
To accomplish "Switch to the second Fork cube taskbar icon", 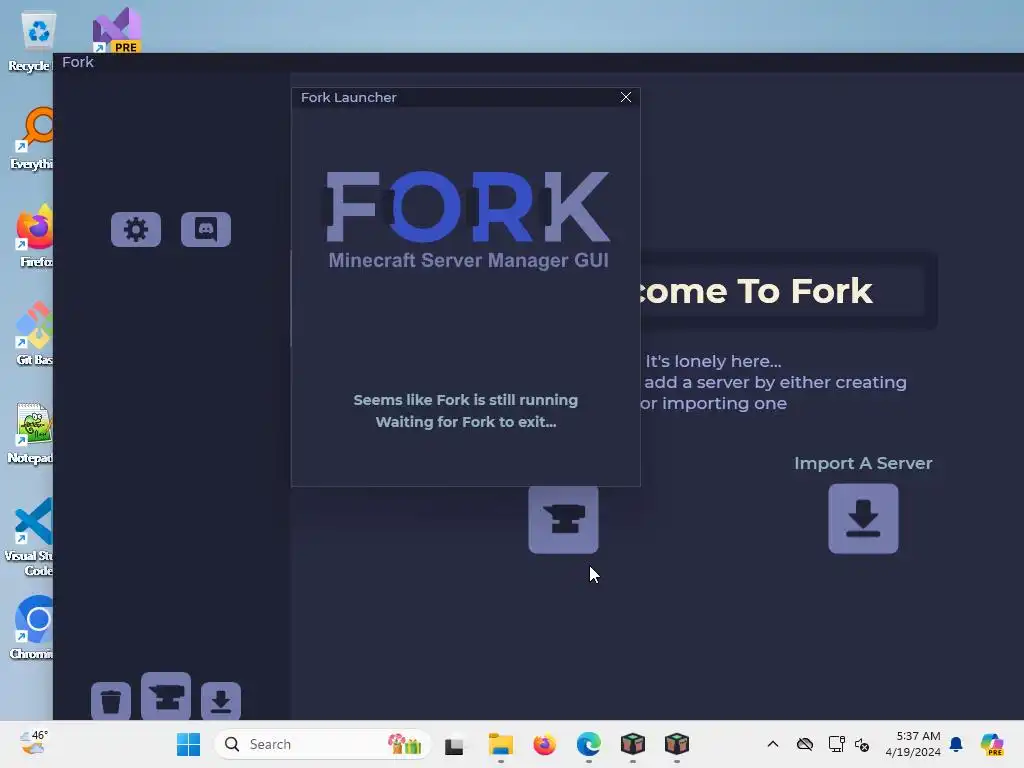I will [677, 744].
